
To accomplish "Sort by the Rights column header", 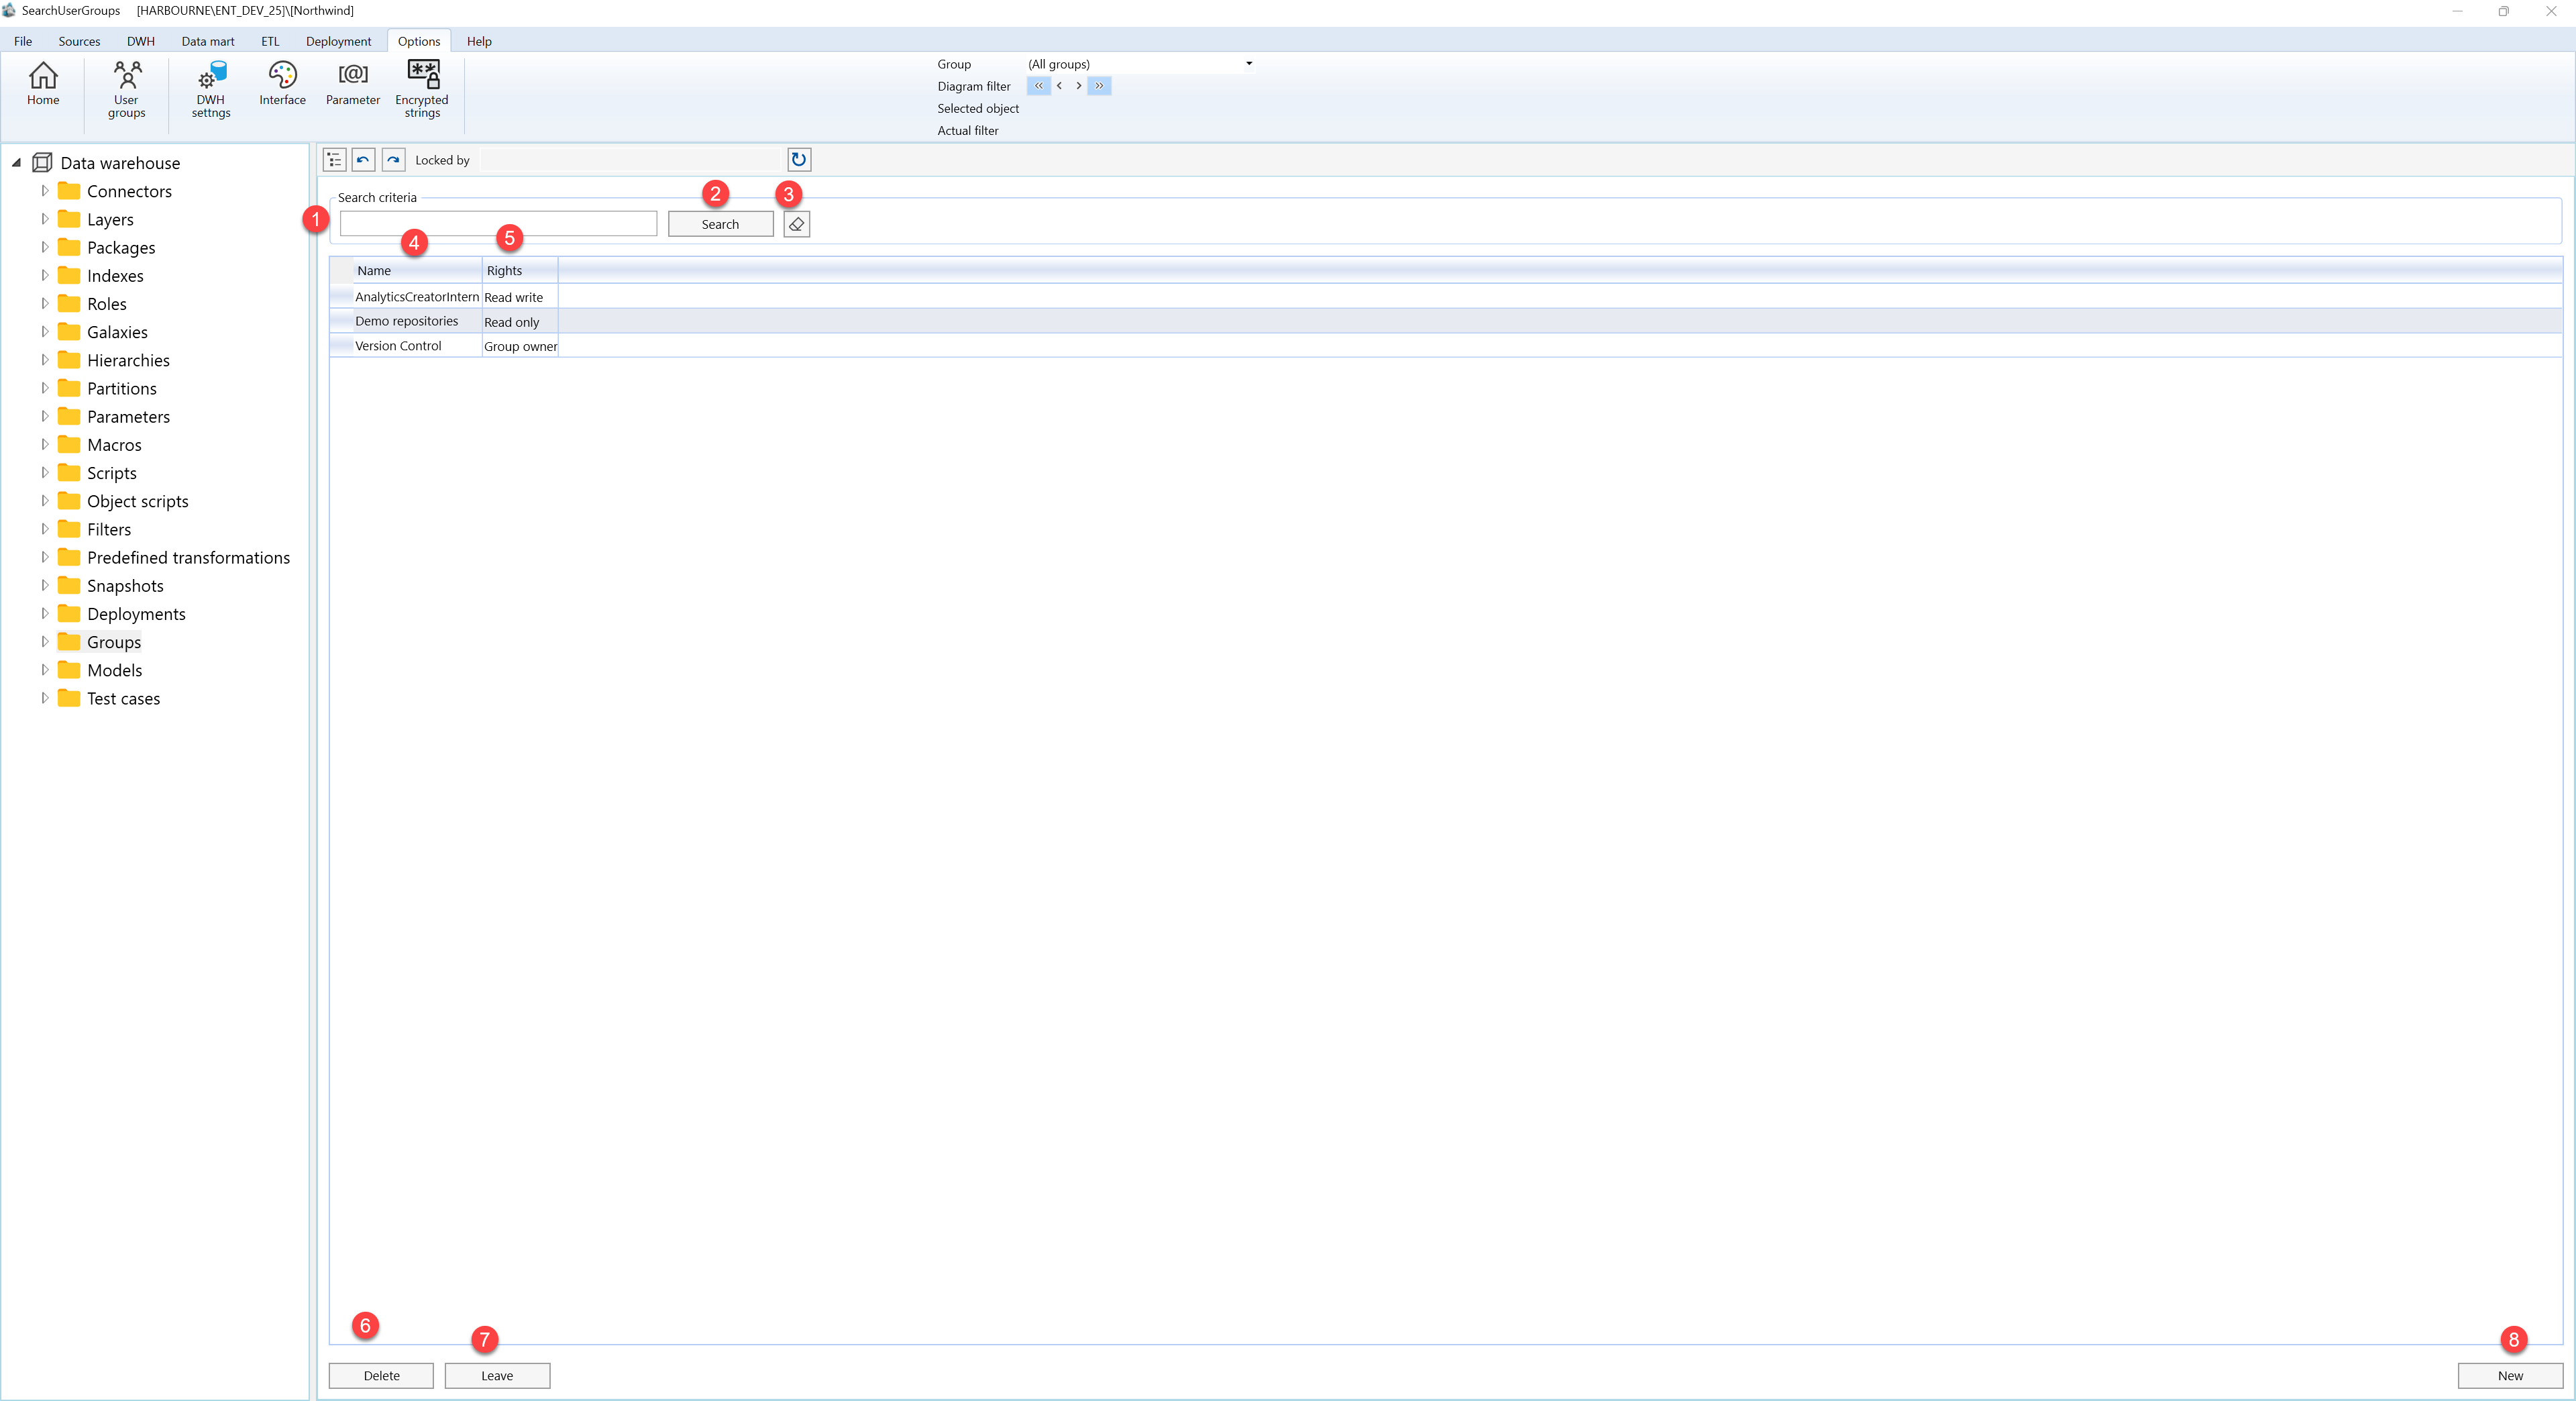I will pyautogui.click(x=520, y=270).
